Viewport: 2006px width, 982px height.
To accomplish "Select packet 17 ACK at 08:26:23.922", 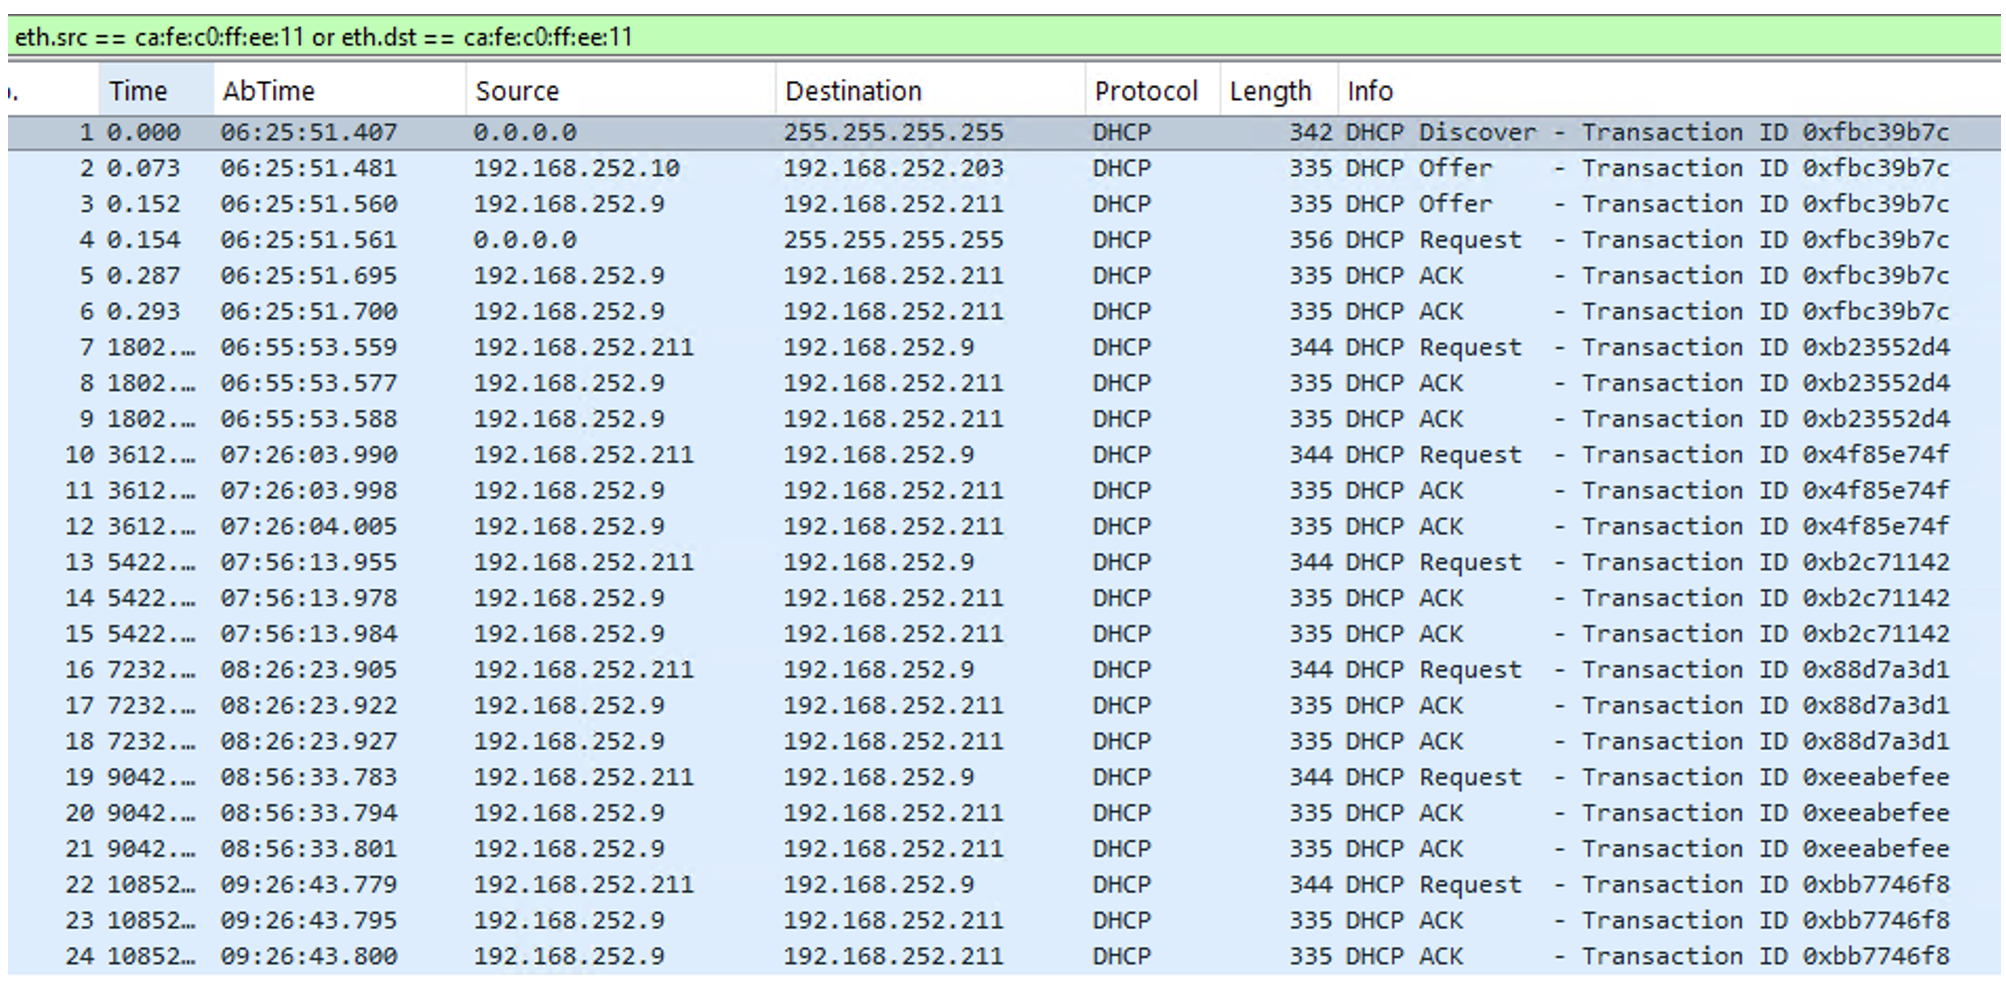I will tap(1004, 706).
